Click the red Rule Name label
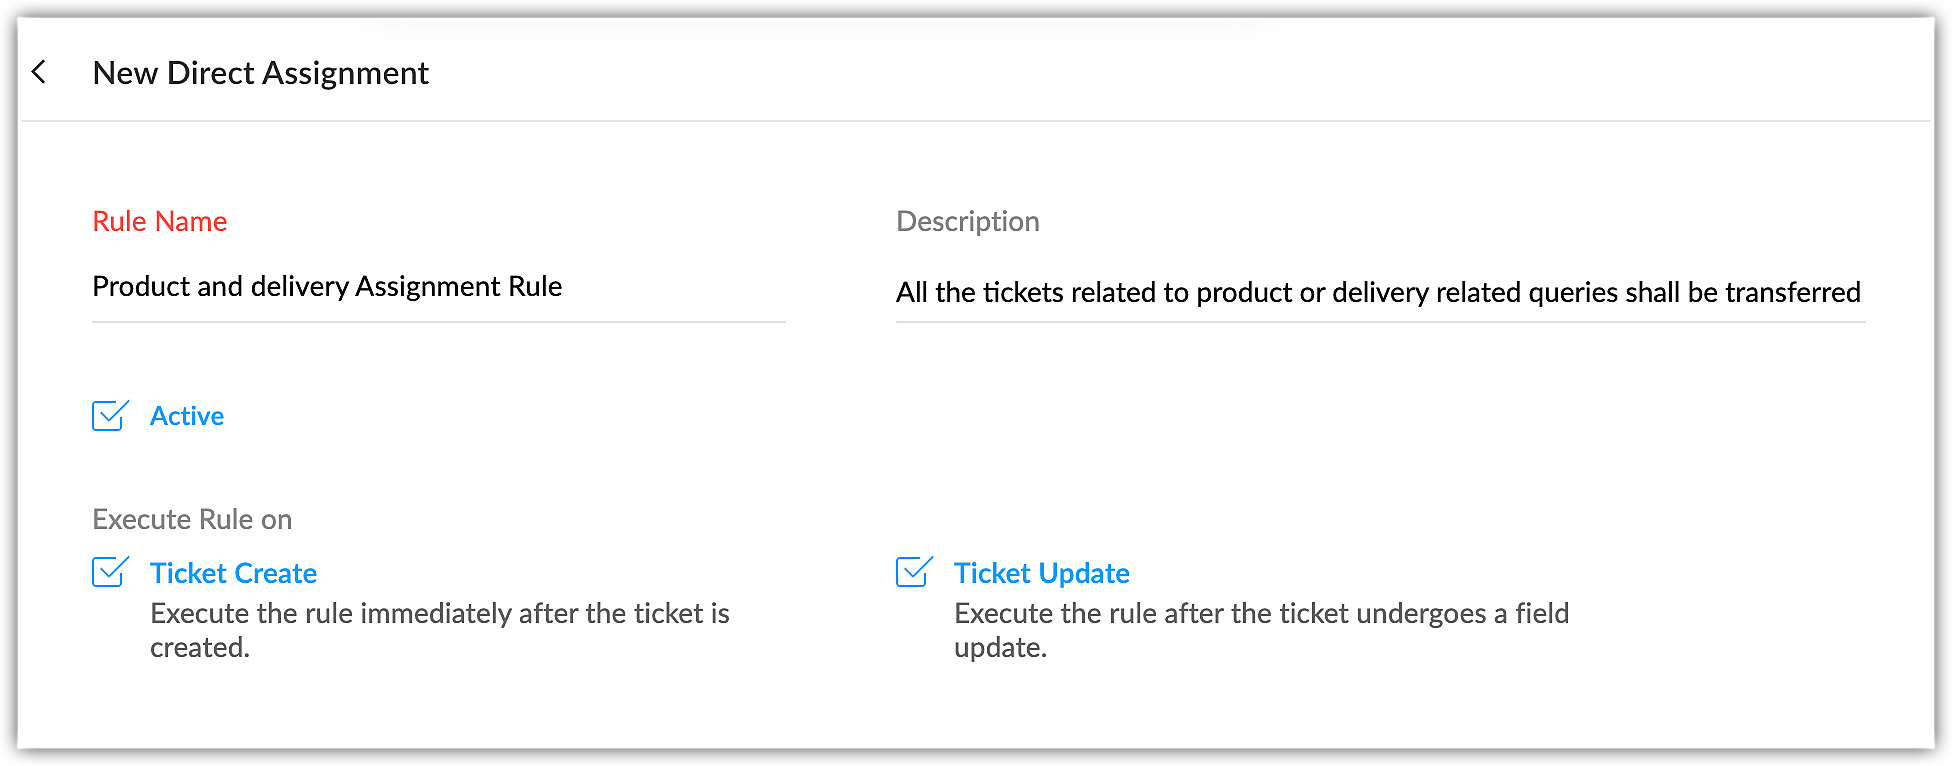The width and height of the screenshot is (1952, 766). [x=159, y=221]
